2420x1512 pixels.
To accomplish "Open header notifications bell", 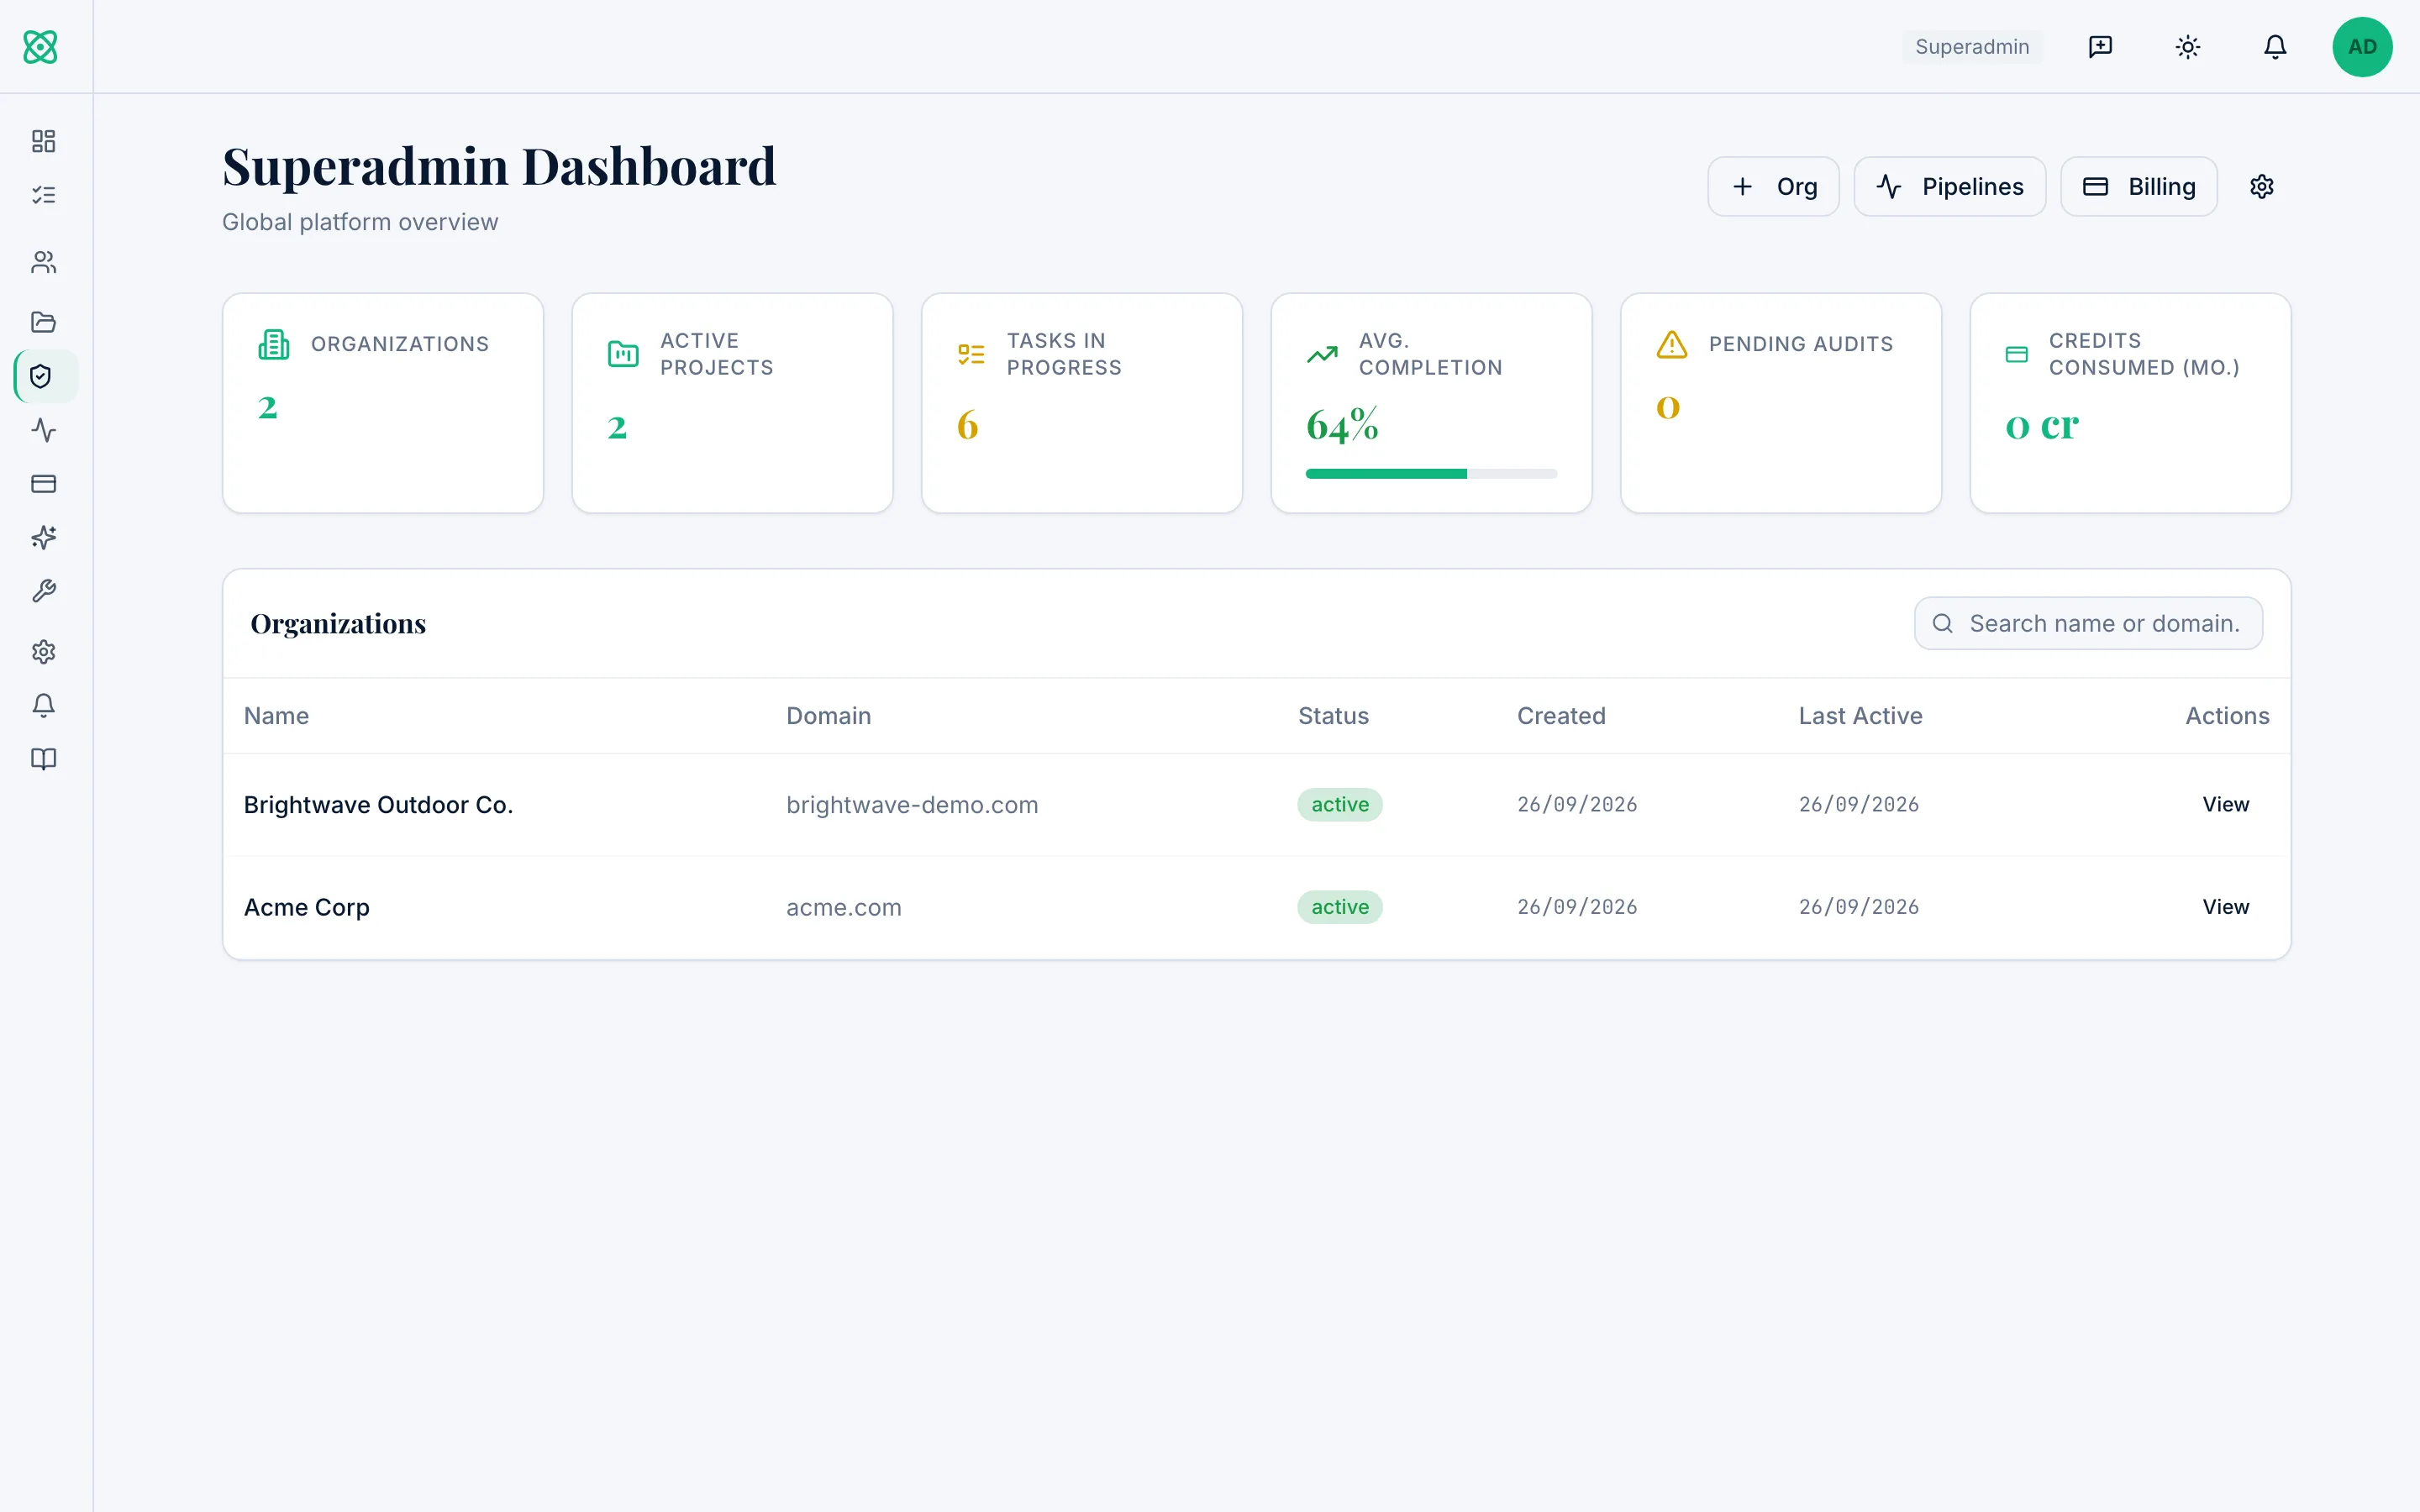I will 2275,47.
